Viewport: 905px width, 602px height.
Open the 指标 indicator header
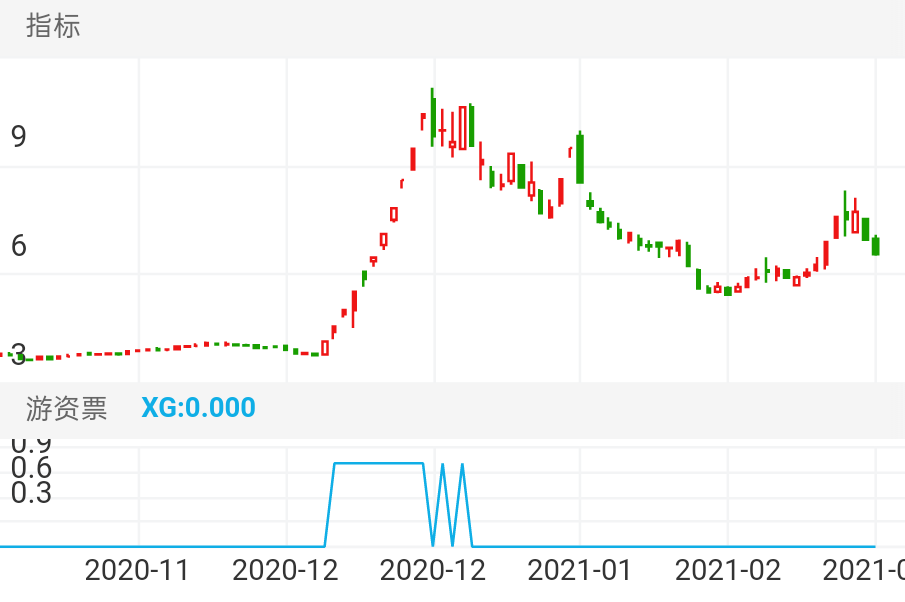(x=53, y=27)
